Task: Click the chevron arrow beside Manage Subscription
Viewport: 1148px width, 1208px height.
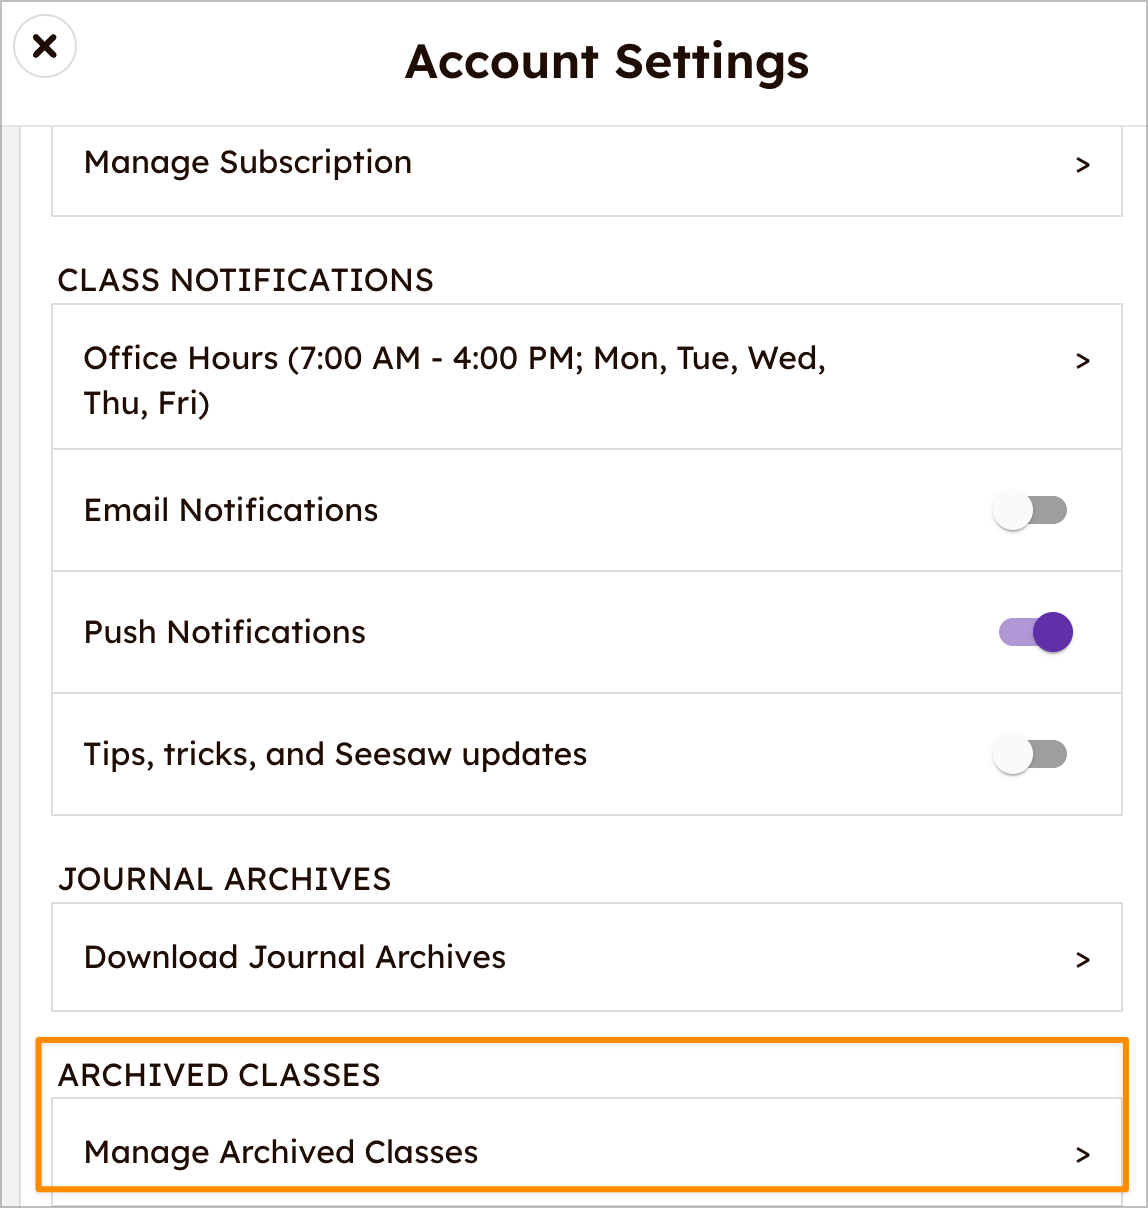Action: (x=1082, y=165)
